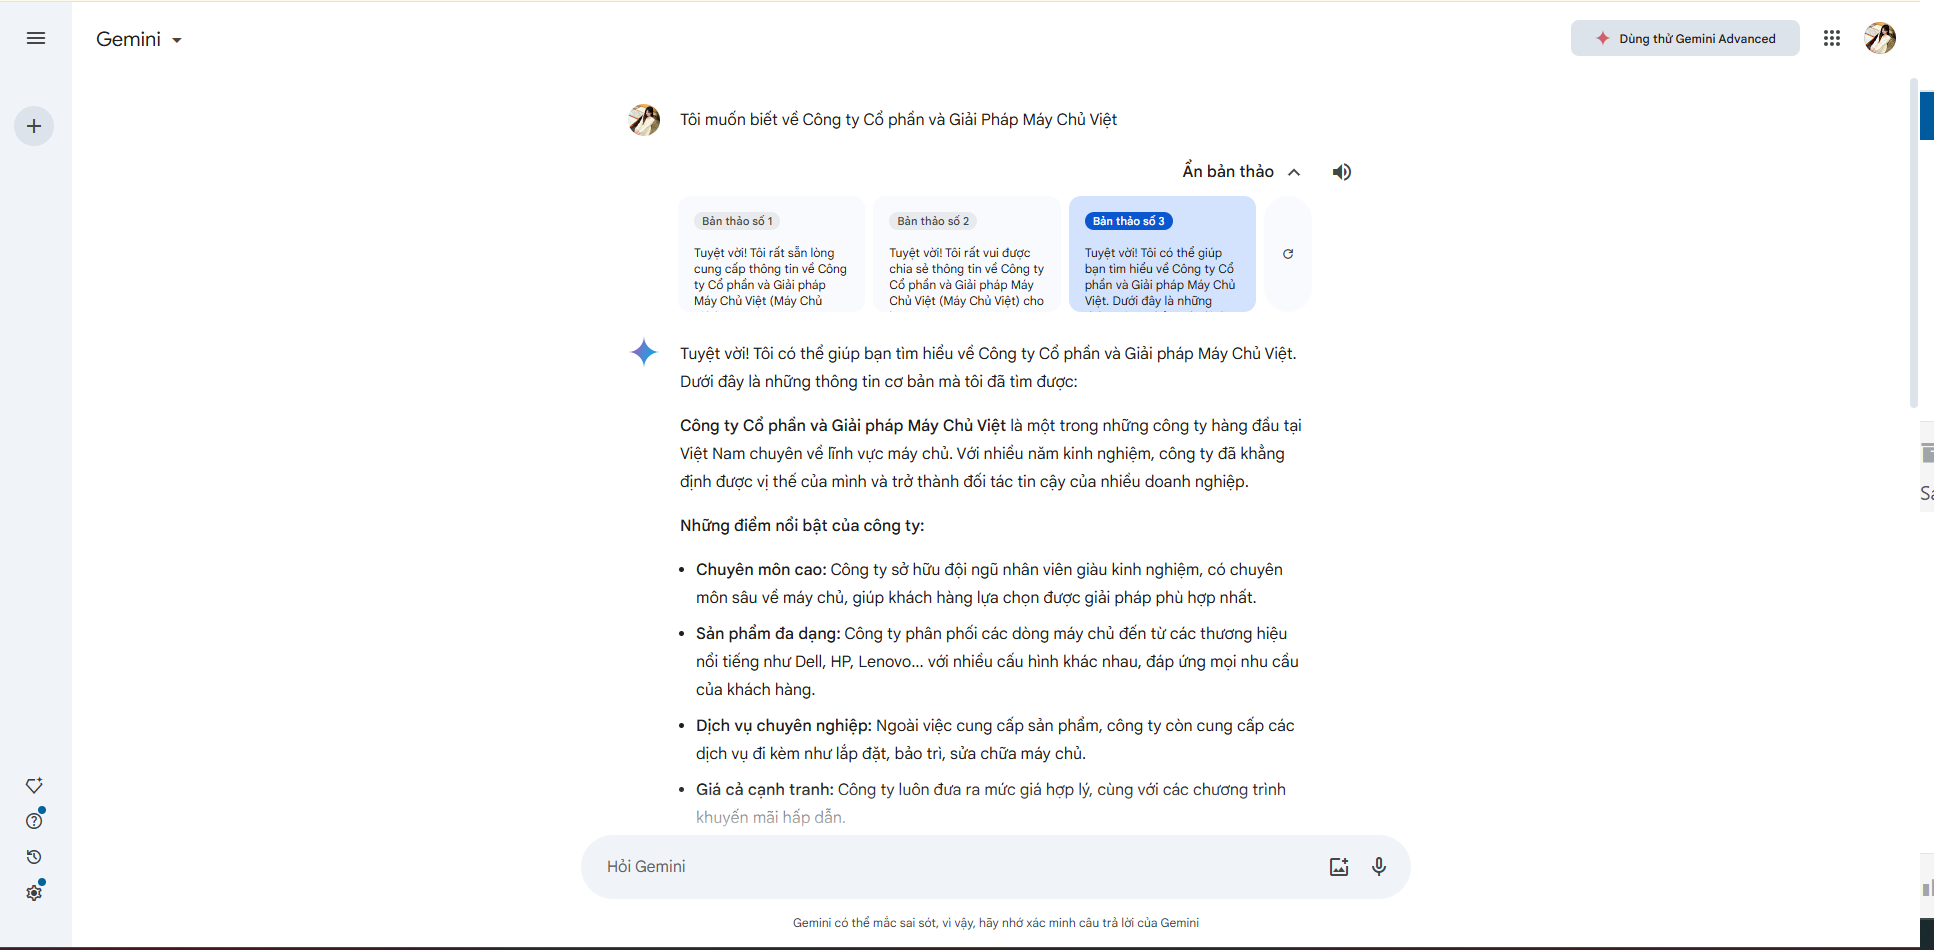This screenshot has width=1934, height=950.
Task: Regenerate drafts with refresh icon
Action: coord(1288,254)
